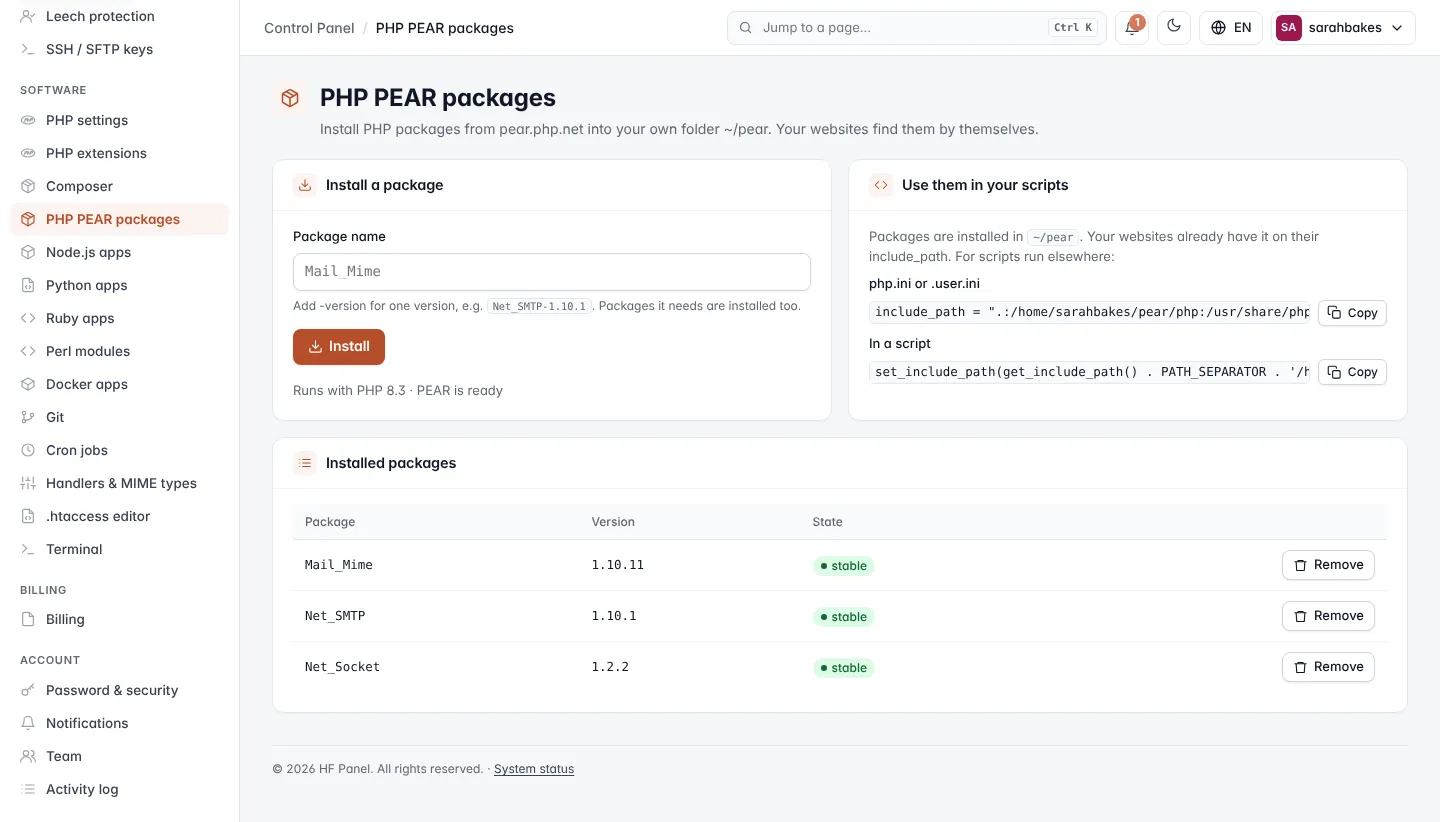The image size is (1440, 822).
Task: Click the Perl modules code icon
Action: (28, 351)
